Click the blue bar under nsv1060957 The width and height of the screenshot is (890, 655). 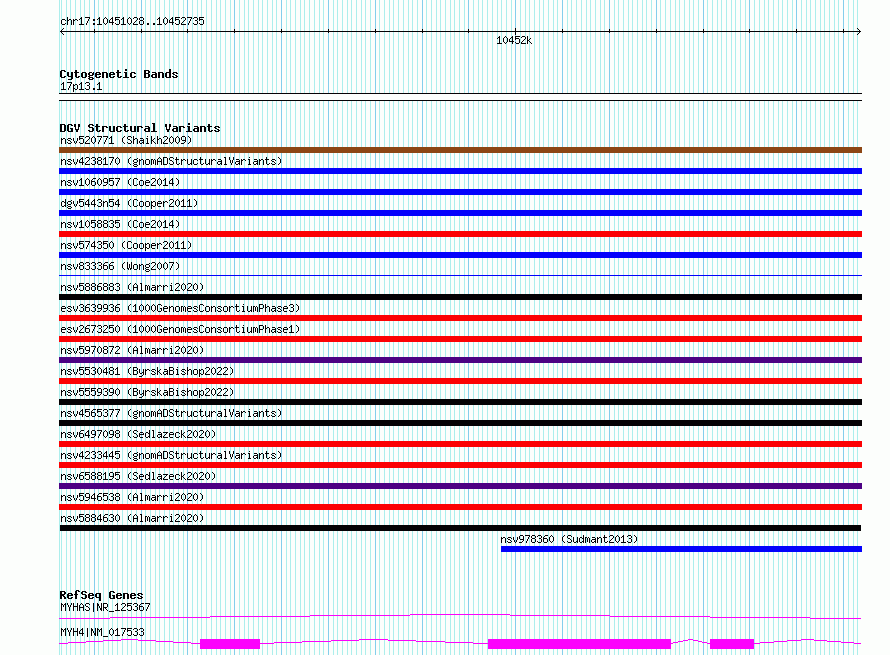(460, 192)
